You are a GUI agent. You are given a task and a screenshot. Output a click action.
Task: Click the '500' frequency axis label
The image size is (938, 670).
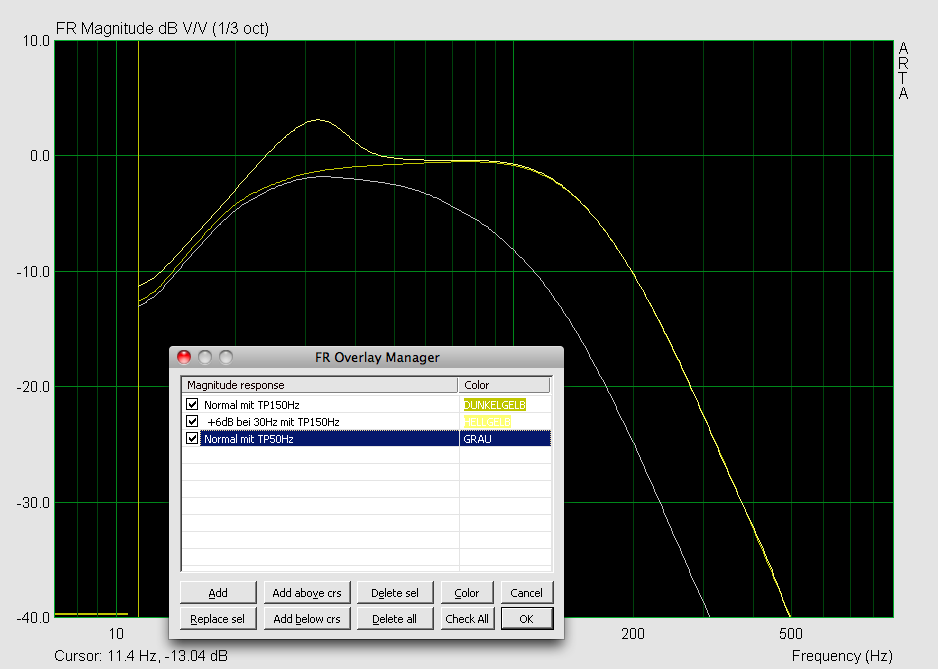pos(791,634)
